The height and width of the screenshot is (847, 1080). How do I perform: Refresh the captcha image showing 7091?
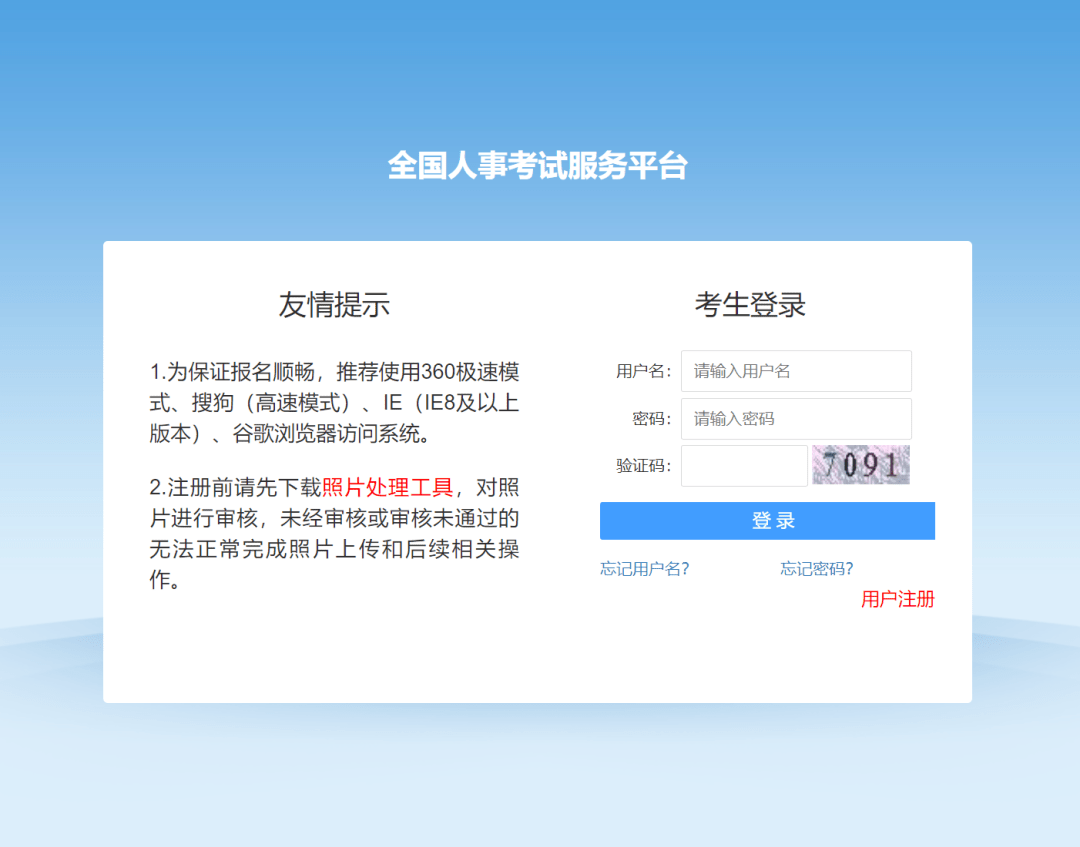click(x=861, y=465)
